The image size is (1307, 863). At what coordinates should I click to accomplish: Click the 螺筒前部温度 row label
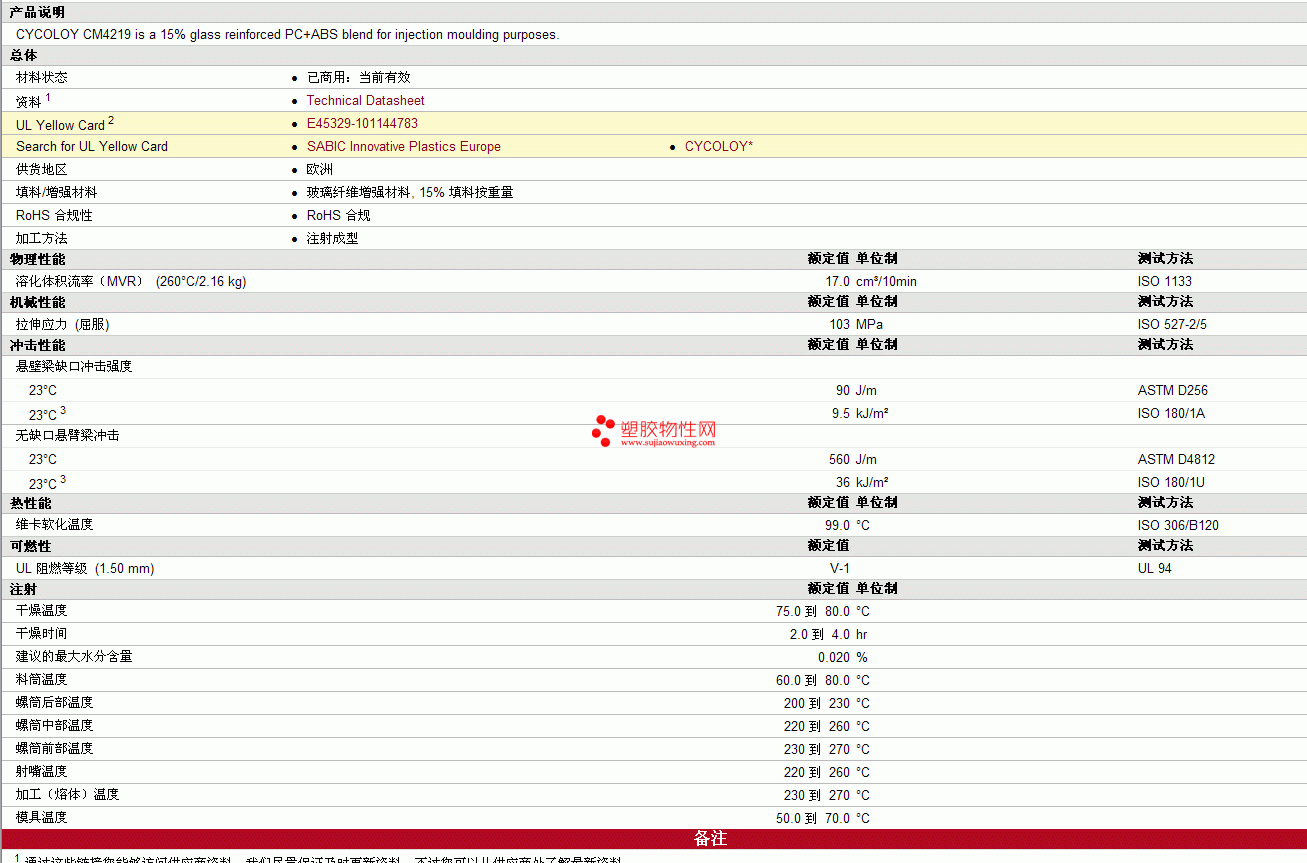click(55, 748)
